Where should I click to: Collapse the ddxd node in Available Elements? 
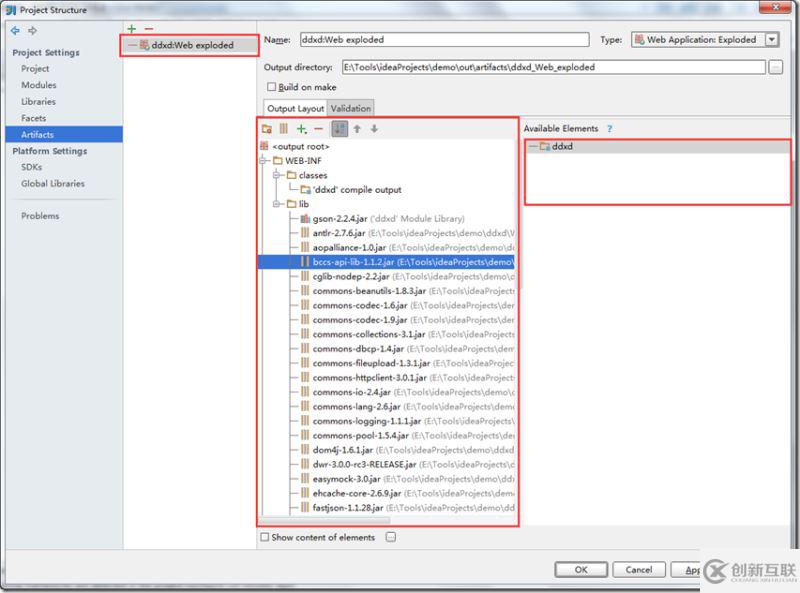(x=533, y=146)
